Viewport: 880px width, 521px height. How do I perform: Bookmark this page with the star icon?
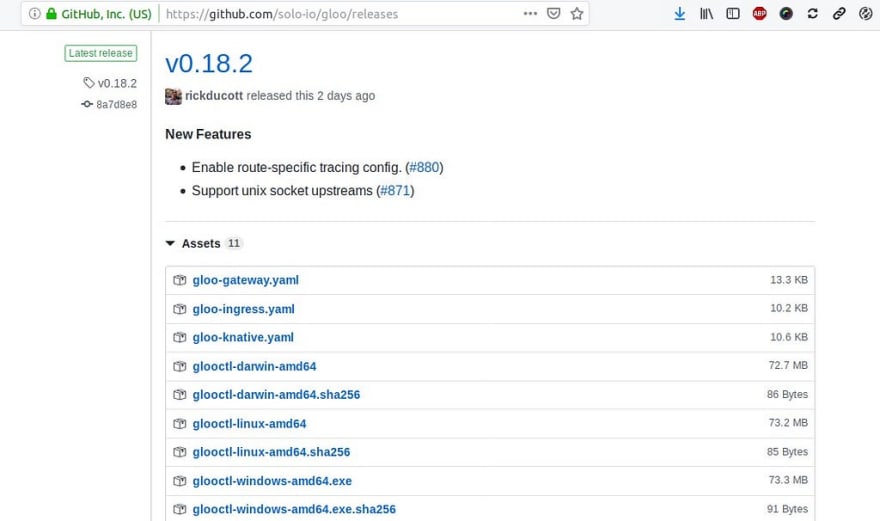[577, 13]
